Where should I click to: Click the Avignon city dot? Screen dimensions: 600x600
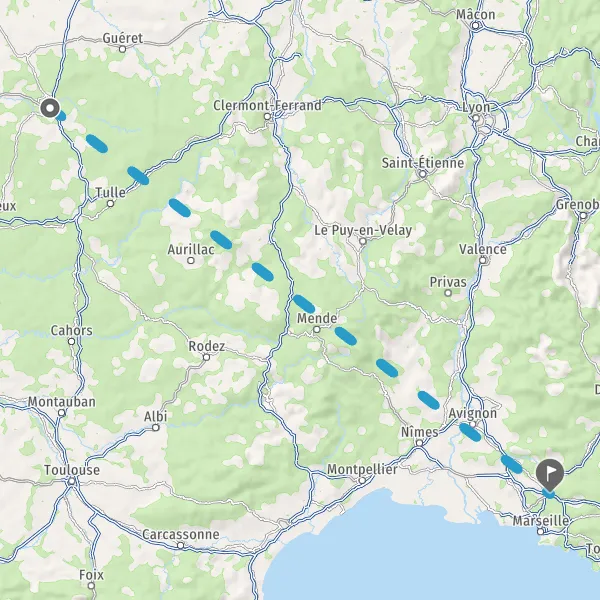point(473,424)
